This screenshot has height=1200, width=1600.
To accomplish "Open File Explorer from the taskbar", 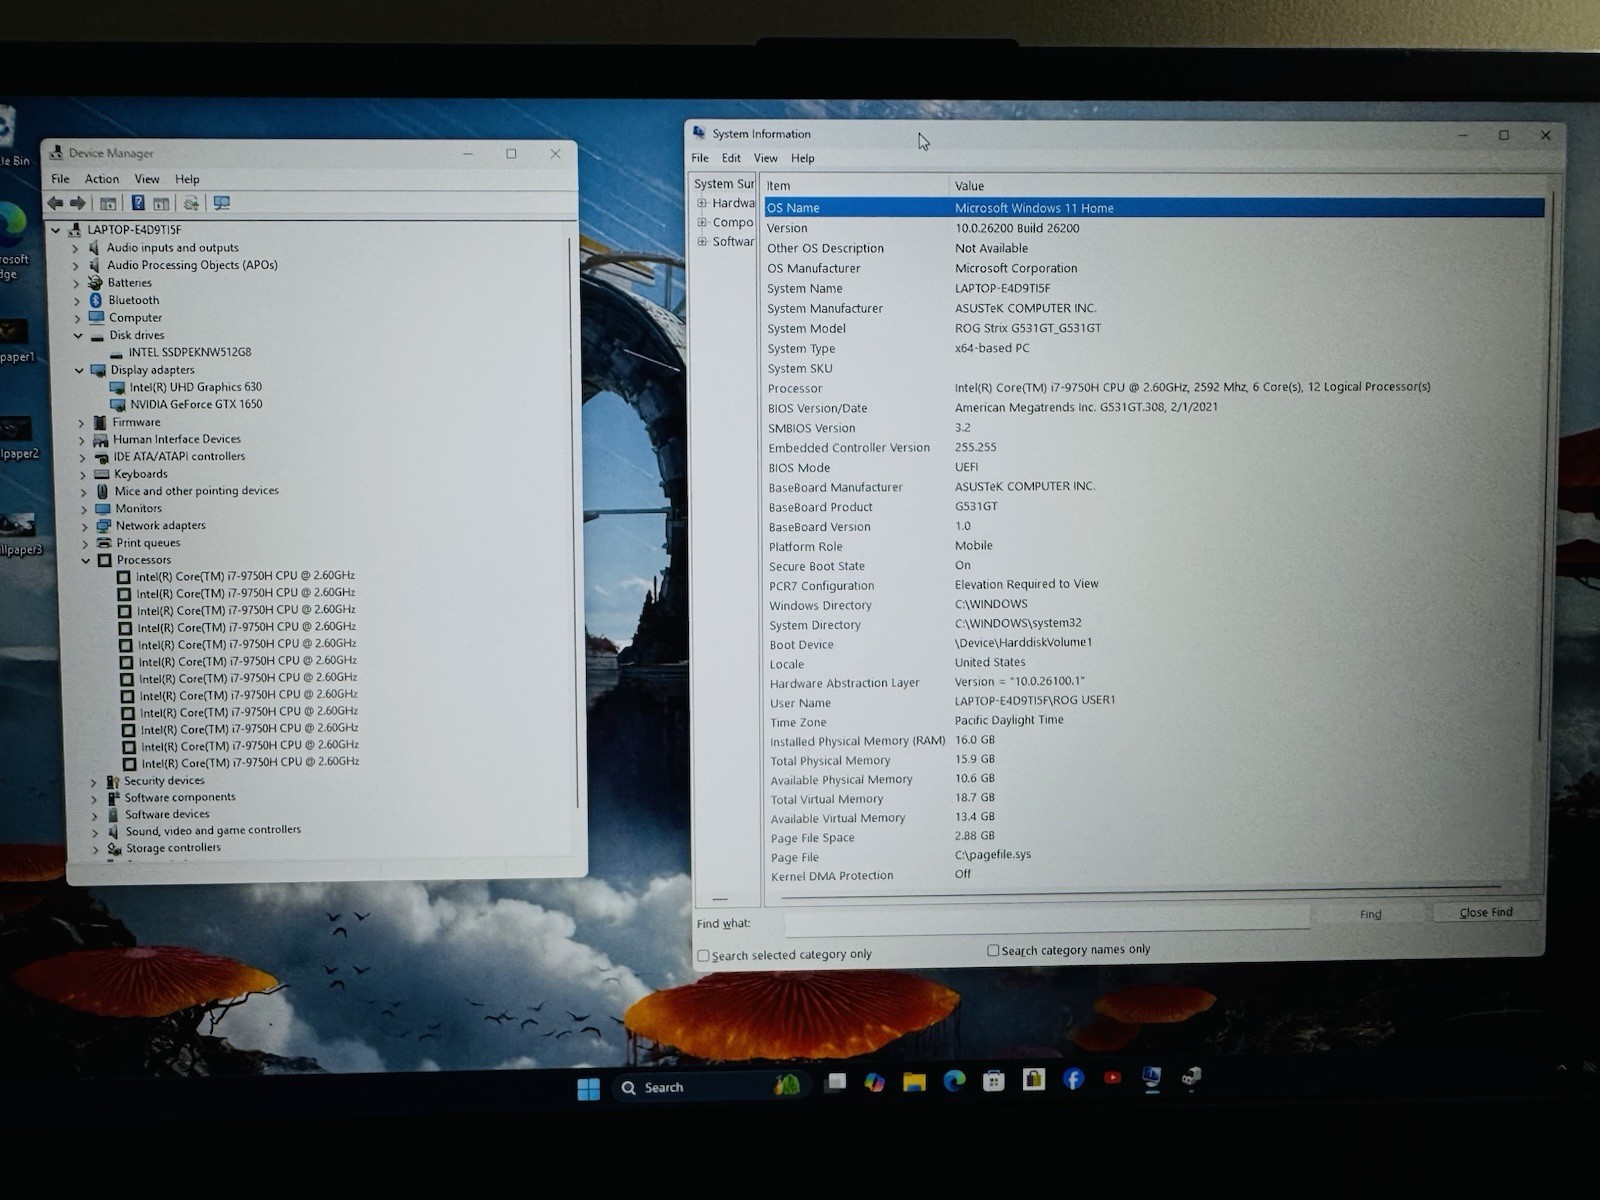I will [914, 1082].
